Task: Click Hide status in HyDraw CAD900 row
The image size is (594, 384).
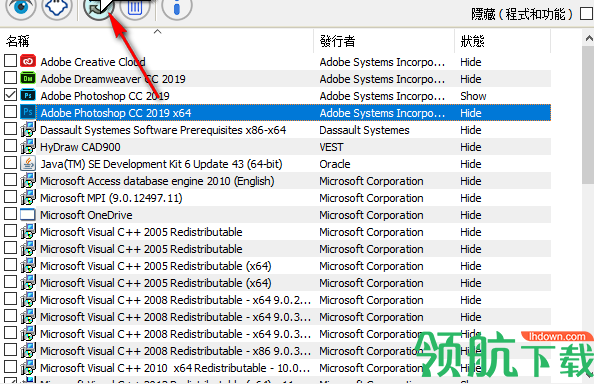Action: [471, 147]
